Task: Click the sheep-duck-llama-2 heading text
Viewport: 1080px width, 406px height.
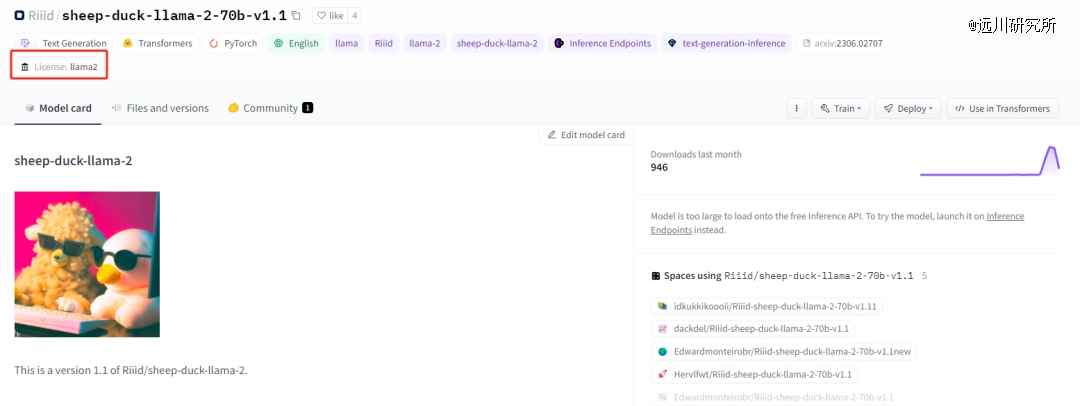Action: [73, 161]
